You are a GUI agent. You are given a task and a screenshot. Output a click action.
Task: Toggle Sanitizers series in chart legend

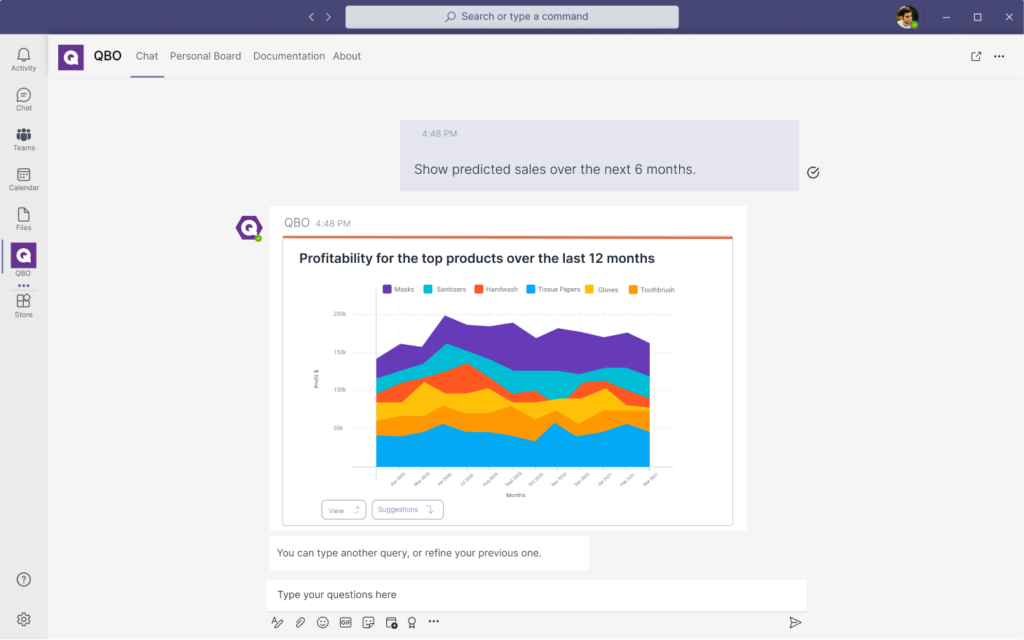pyautogui.click(x=444, y=289)
